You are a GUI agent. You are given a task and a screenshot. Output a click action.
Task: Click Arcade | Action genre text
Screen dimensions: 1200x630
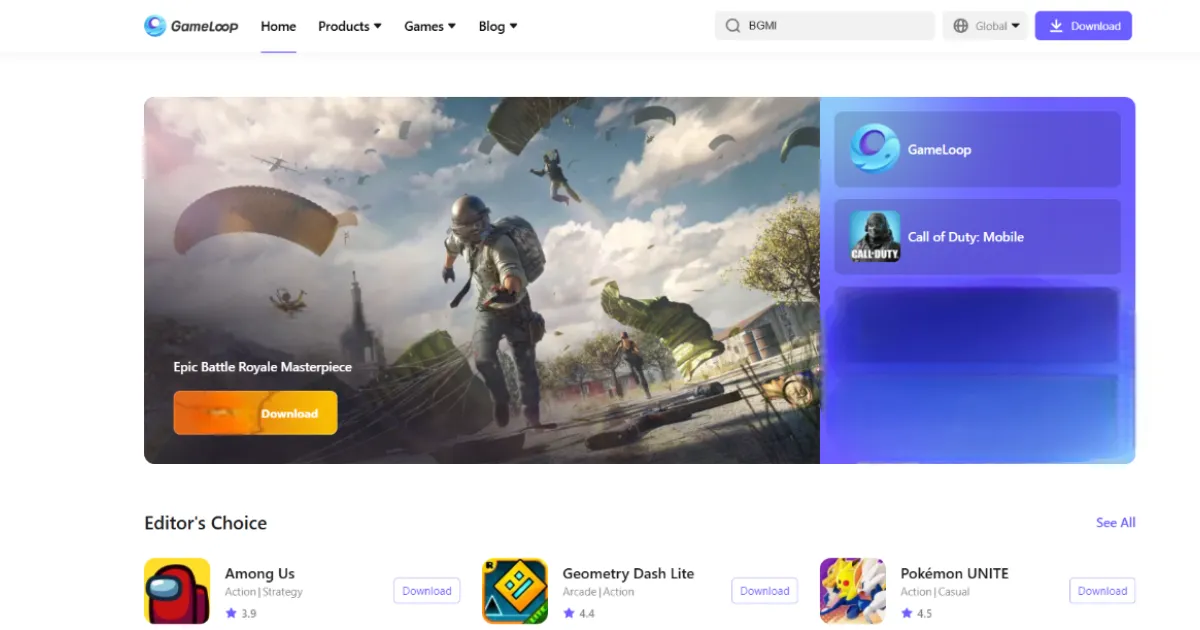coord(599,592)
